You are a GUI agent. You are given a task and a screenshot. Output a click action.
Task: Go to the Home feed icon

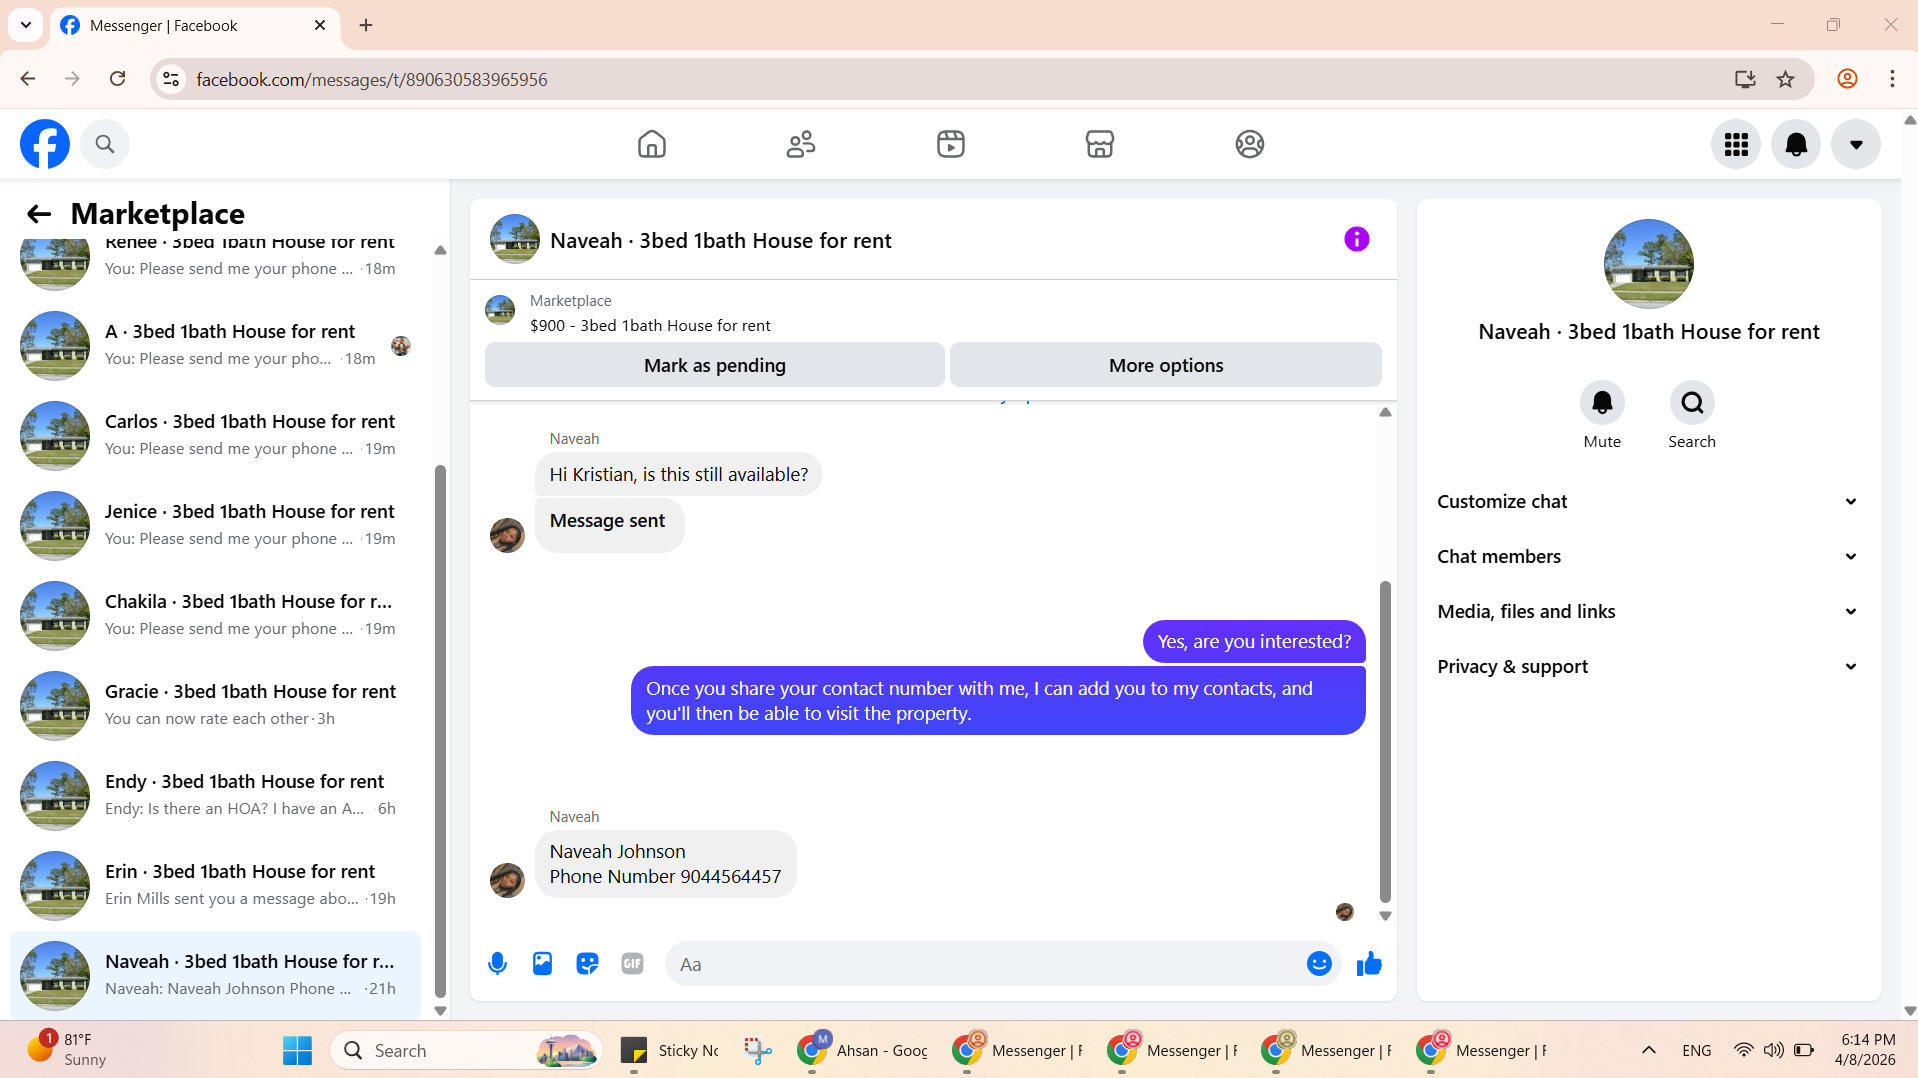click(651, 144)
